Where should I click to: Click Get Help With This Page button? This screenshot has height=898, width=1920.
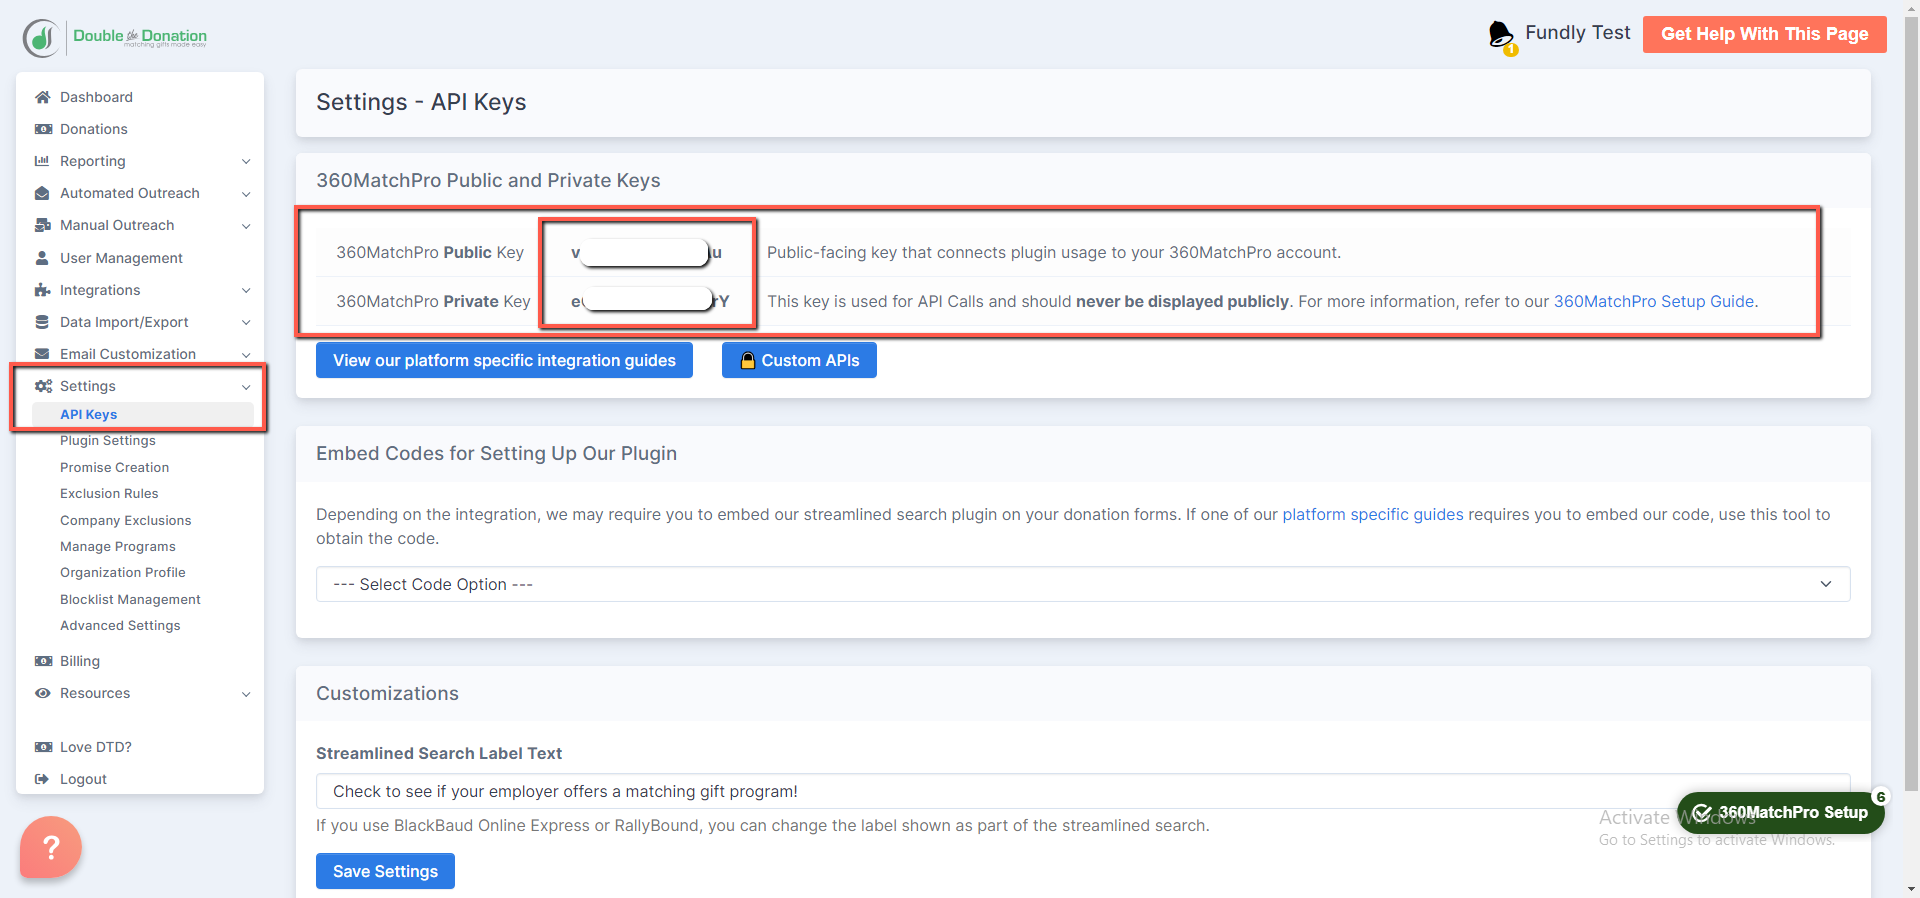point(1764,34)
